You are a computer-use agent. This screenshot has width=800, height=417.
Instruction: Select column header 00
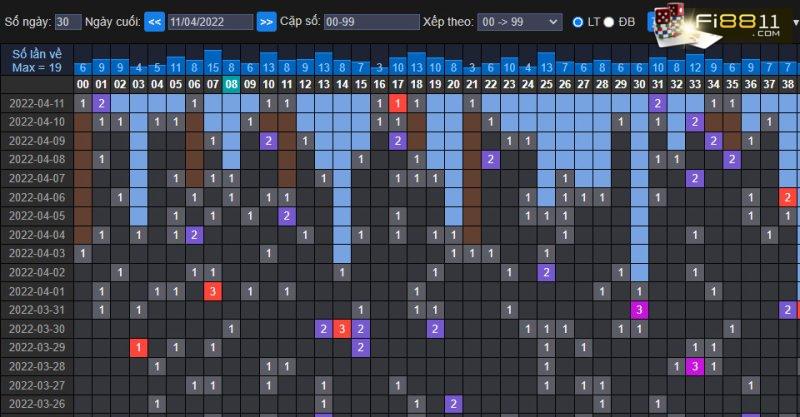[x=83, y=84]
